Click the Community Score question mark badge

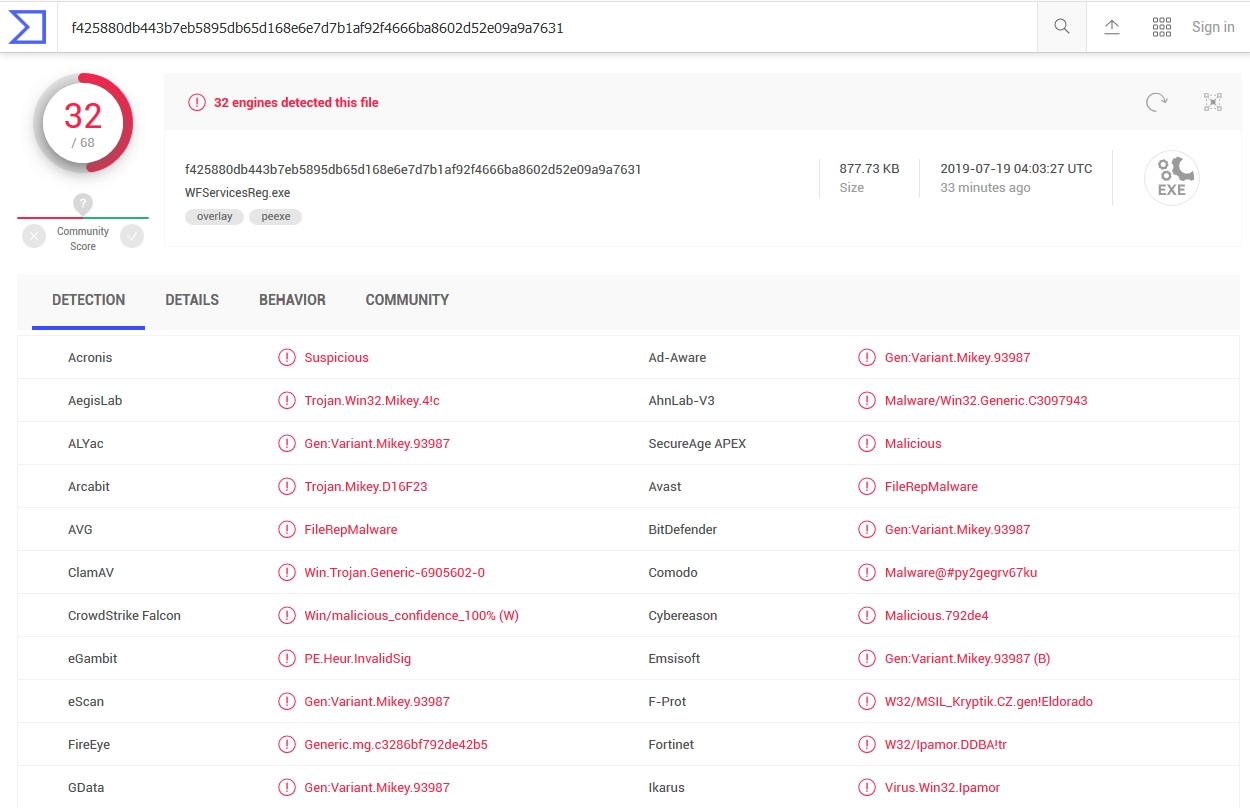click(x=82, y=204)
